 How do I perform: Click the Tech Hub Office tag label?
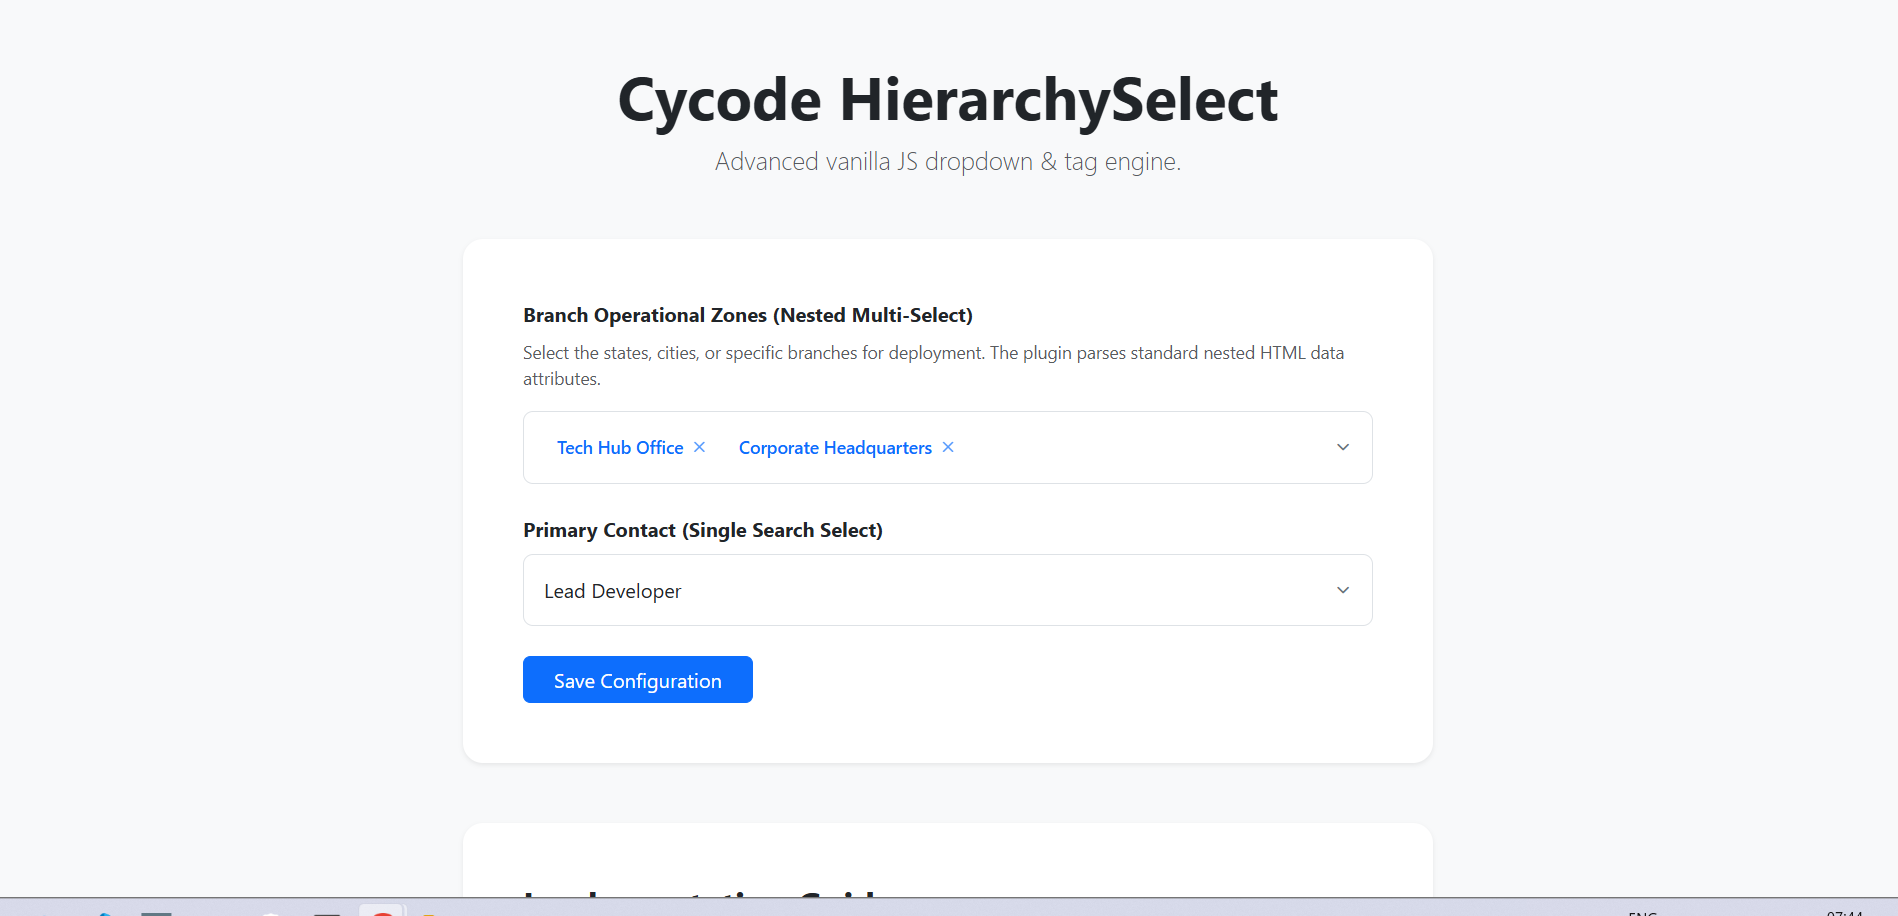(620, 448)
